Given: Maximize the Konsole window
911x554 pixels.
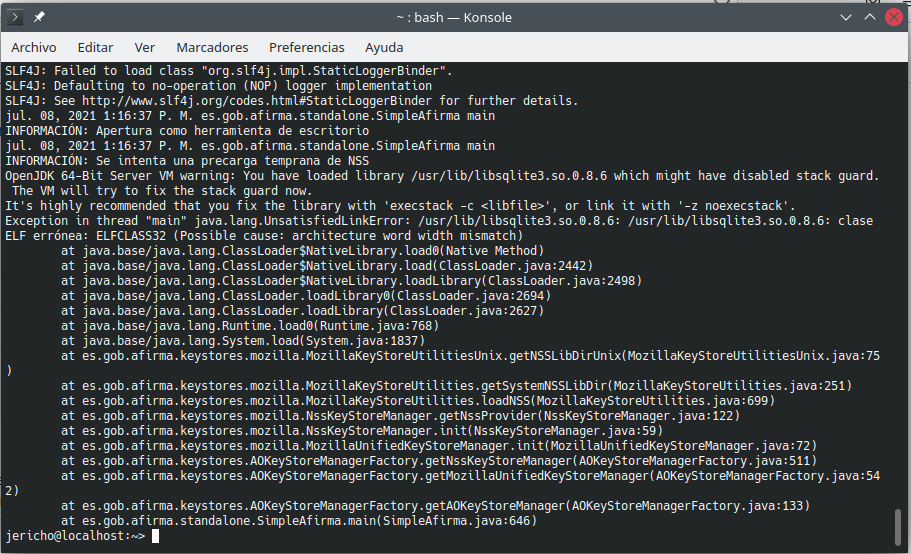Looking at the screenshot, I should [865, 17].
